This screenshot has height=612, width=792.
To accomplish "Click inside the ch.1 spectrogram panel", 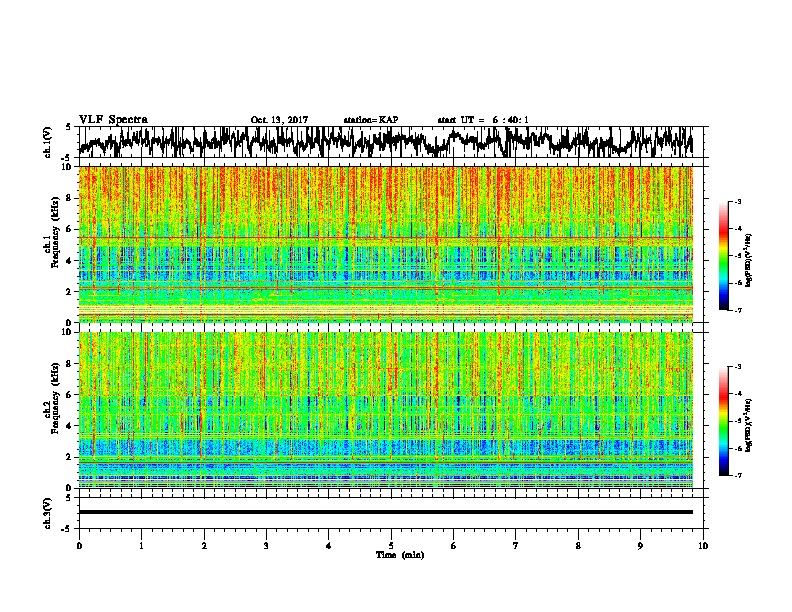I will point(386,244).
